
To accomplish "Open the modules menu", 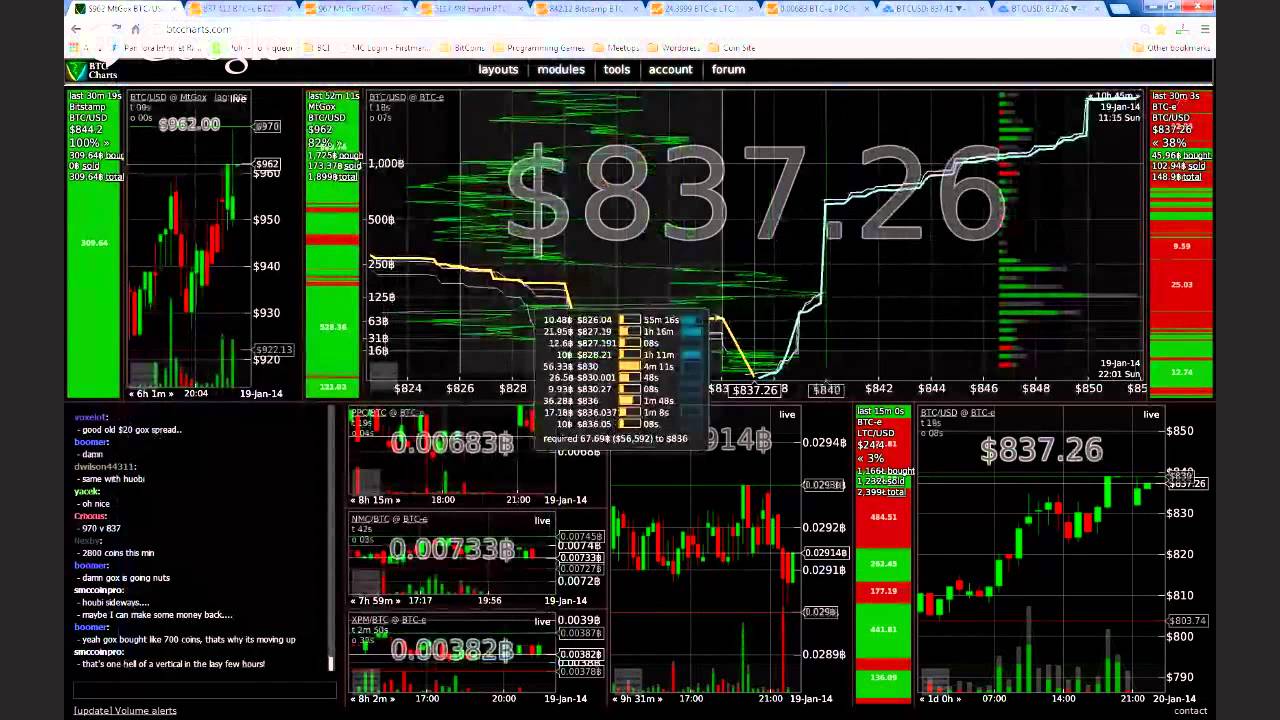I will 561,70.
